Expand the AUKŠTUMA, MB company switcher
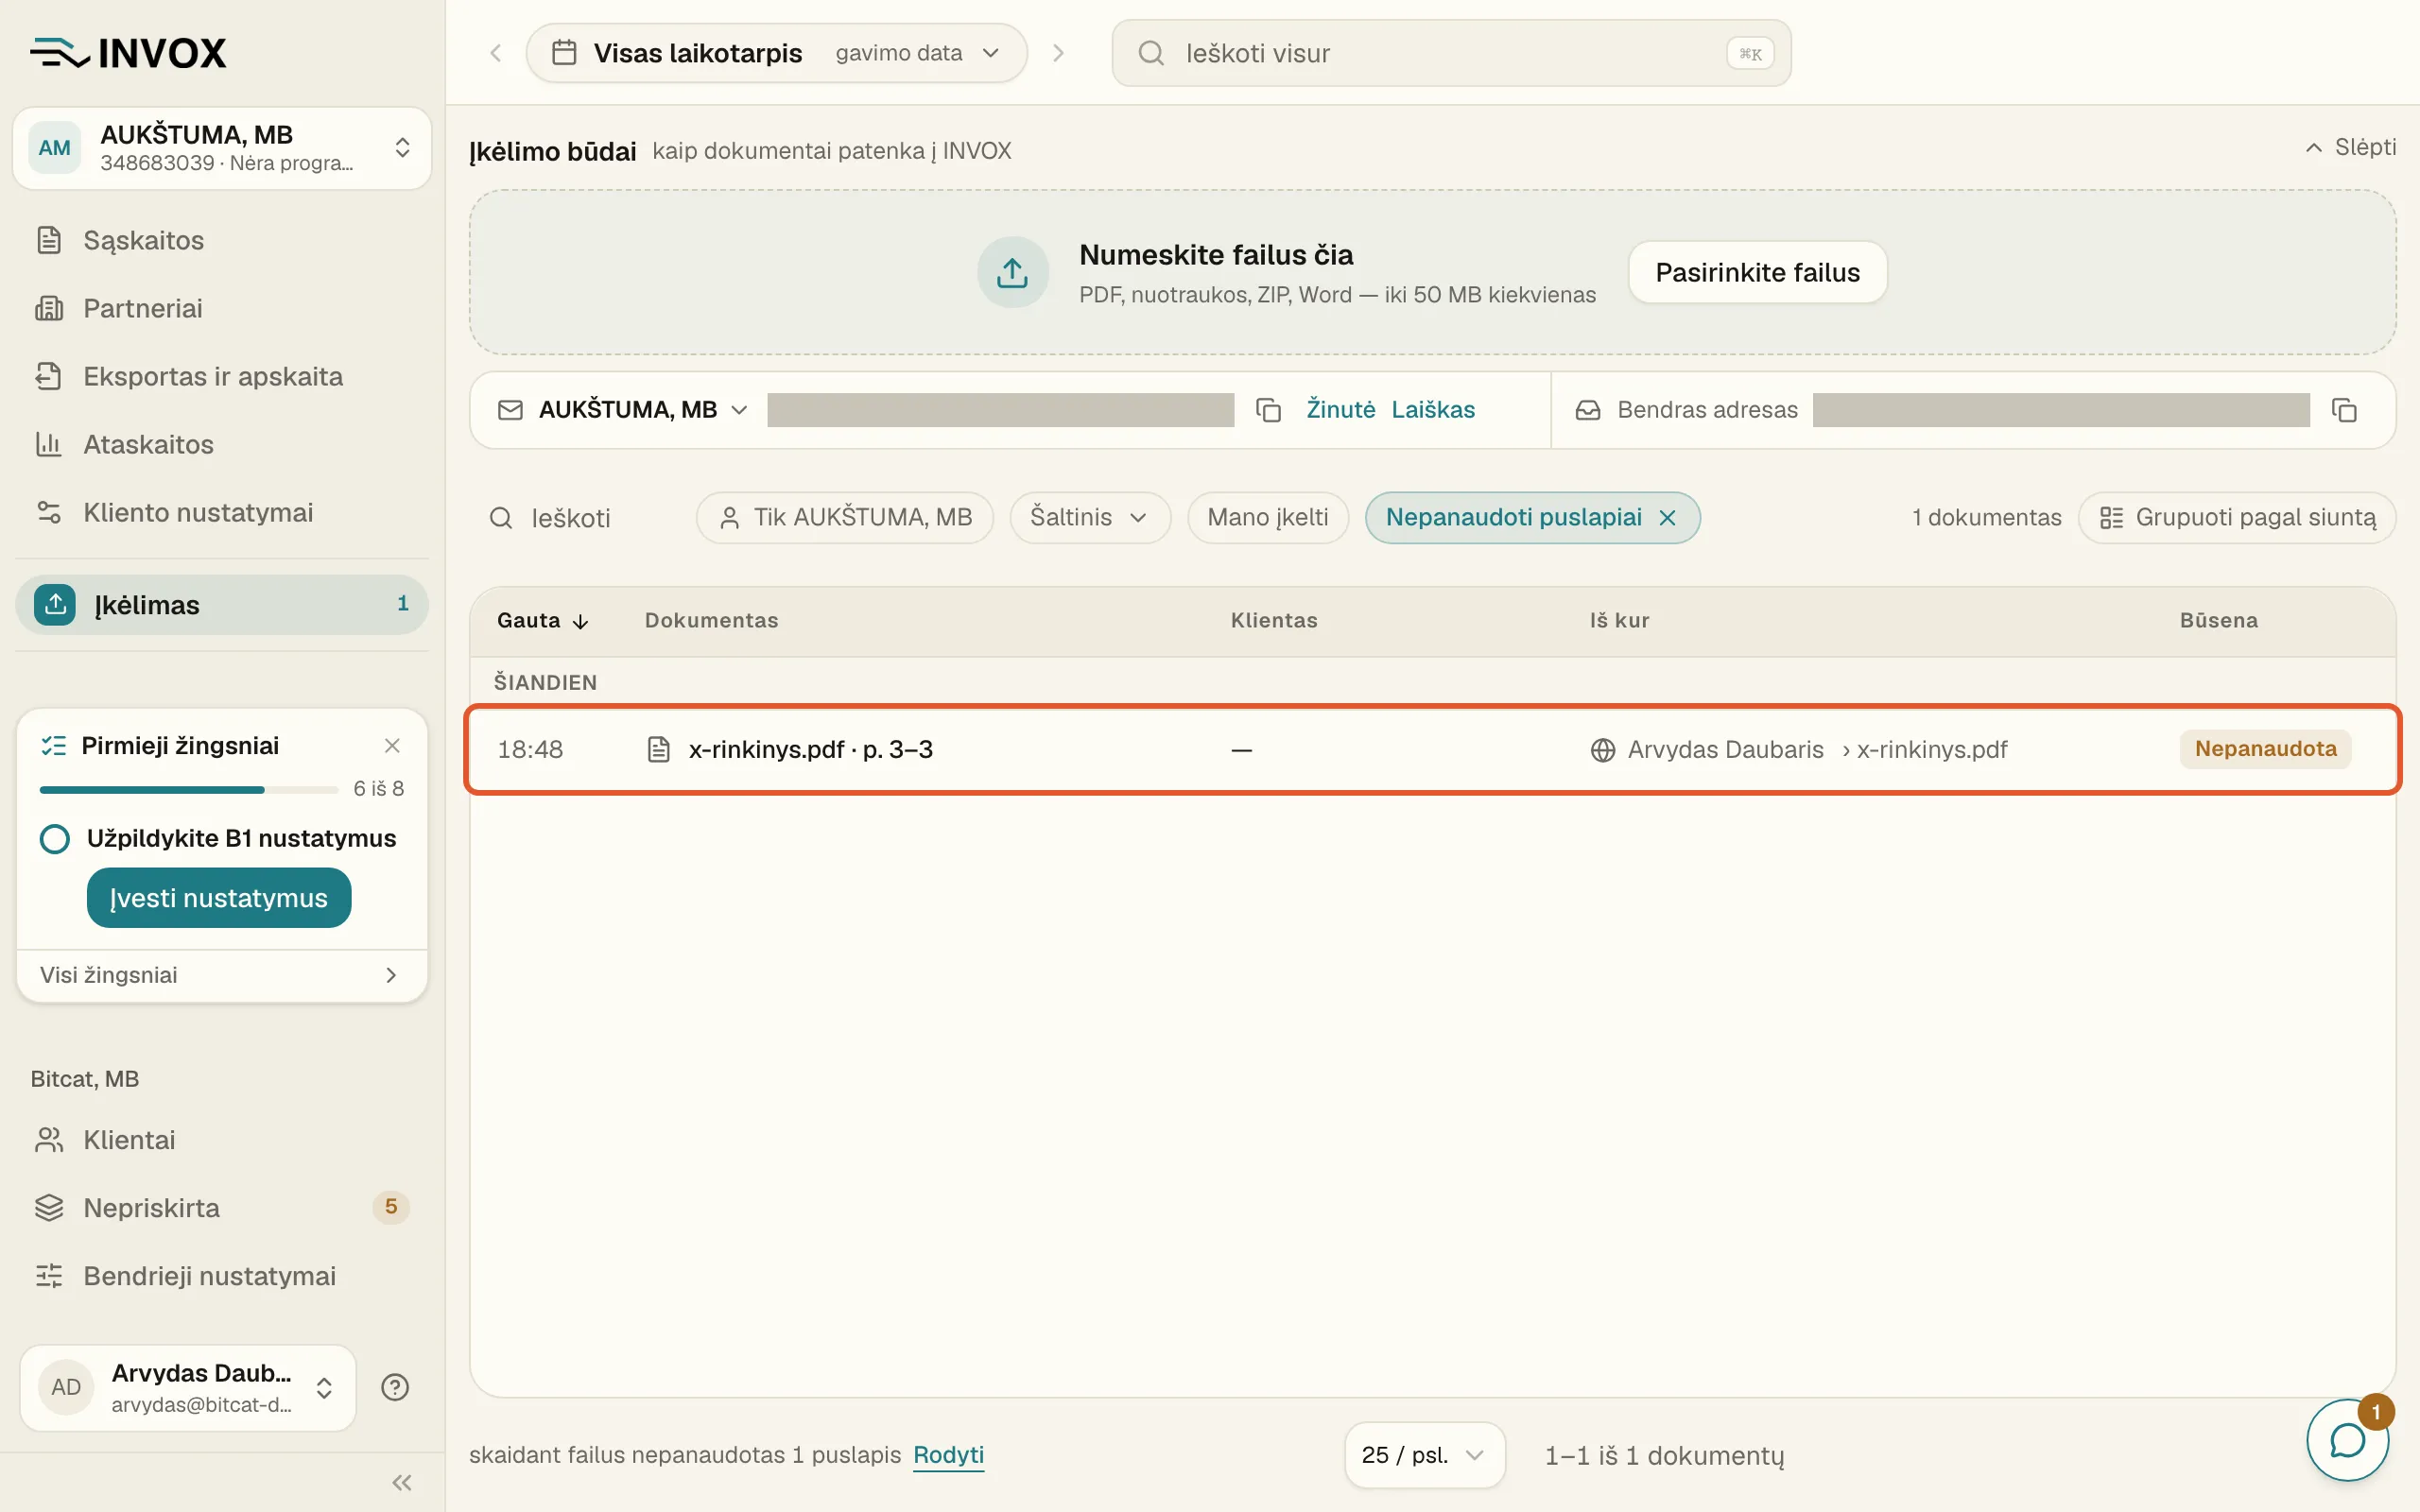The width and height of the screenshot is (2420, 1512). click(x=222, y=148)
